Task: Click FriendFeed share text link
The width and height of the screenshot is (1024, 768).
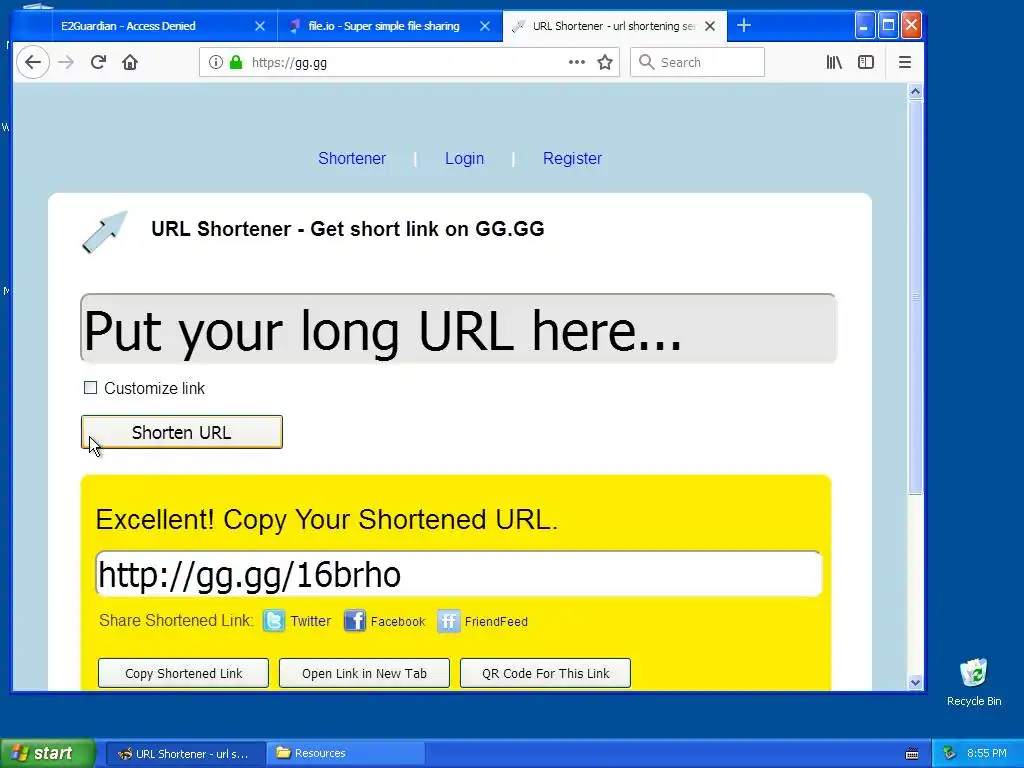Action: tap(496, 622)
